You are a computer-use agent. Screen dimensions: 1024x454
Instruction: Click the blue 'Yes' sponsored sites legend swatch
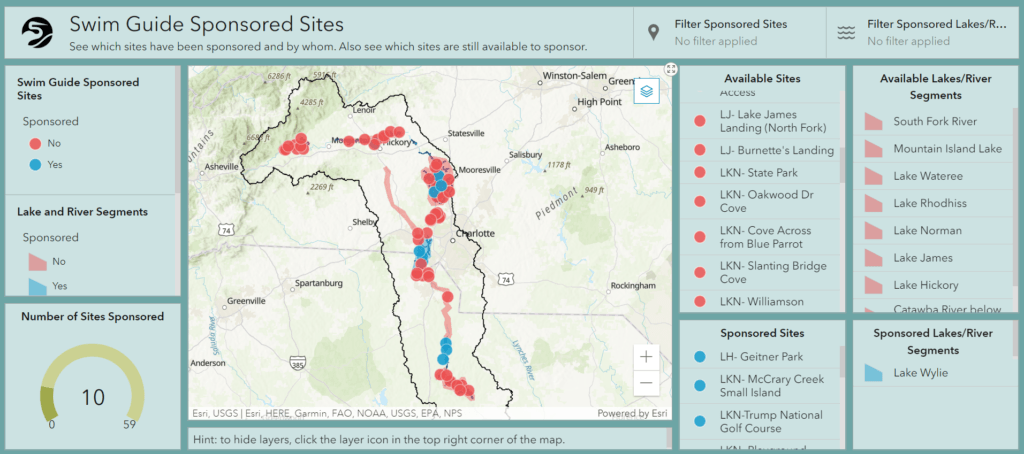(x=35, y=165)
